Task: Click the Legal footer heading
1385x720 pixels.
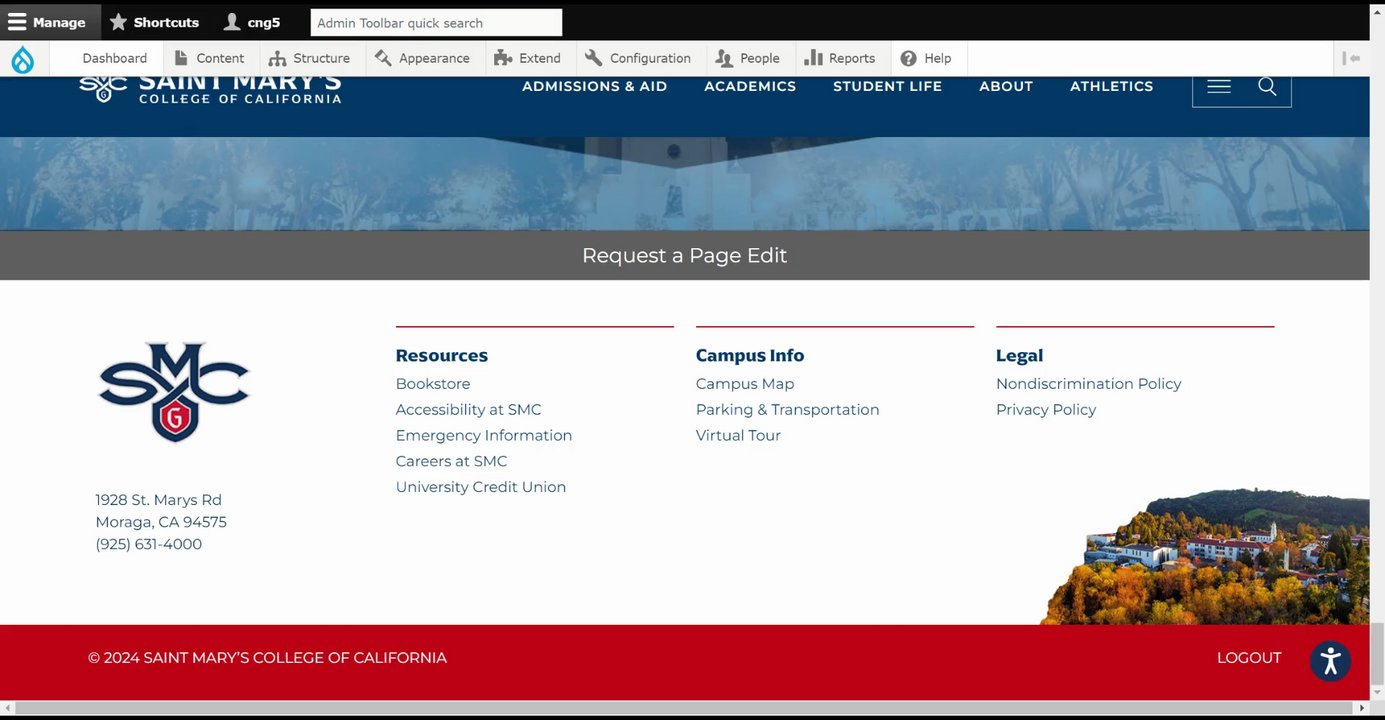Action: 1019,356
